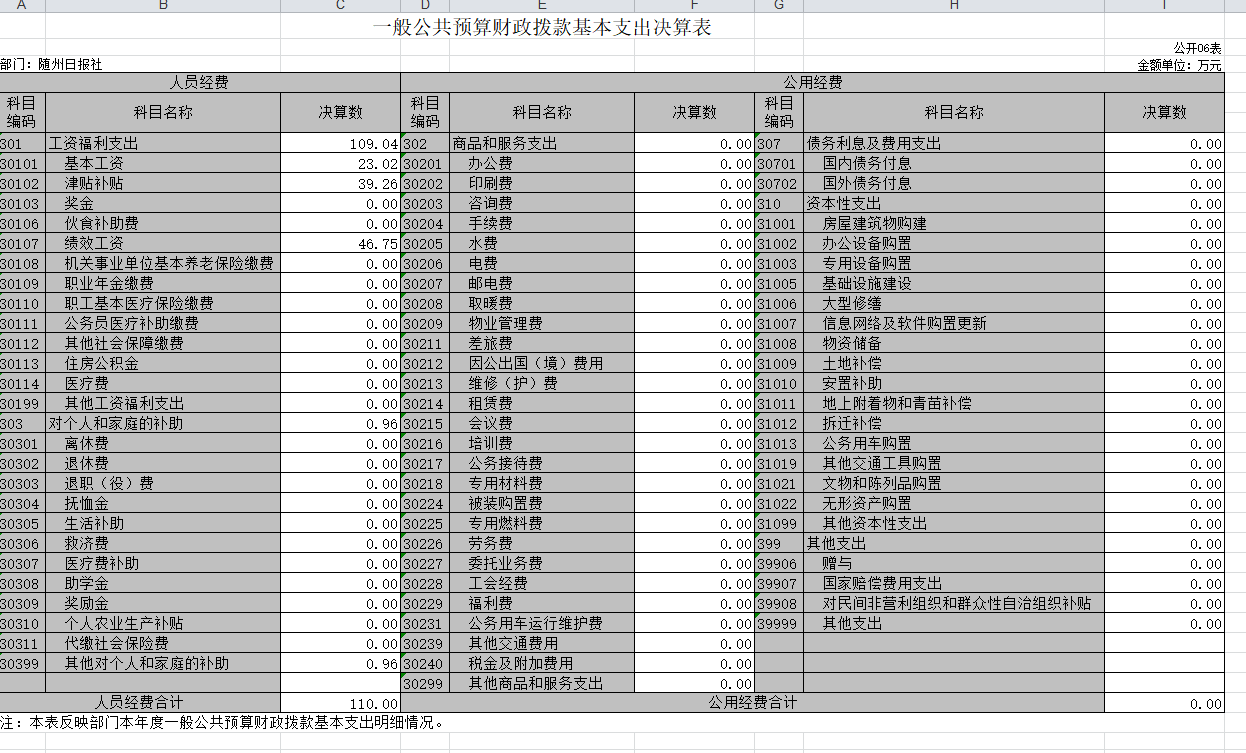Viewport: 1246px width, 753px height.
Task: Select the 金额单位：万元 cell
Action: click(1179, 65)
